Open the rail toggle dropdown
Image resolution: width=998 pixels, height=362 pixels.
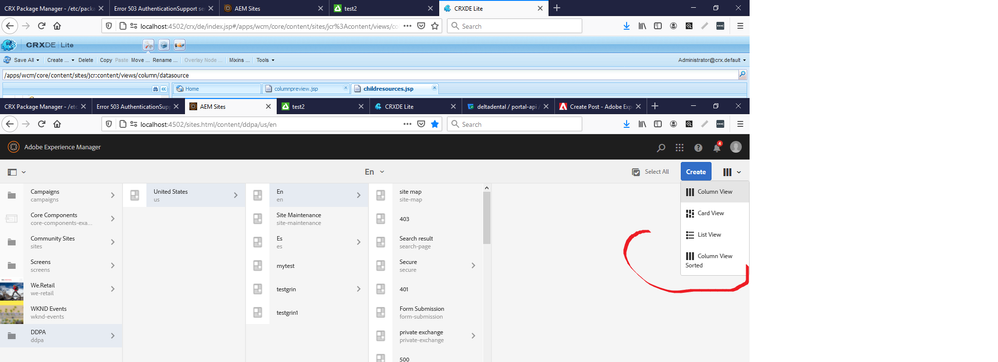click(x=17, y=172)
